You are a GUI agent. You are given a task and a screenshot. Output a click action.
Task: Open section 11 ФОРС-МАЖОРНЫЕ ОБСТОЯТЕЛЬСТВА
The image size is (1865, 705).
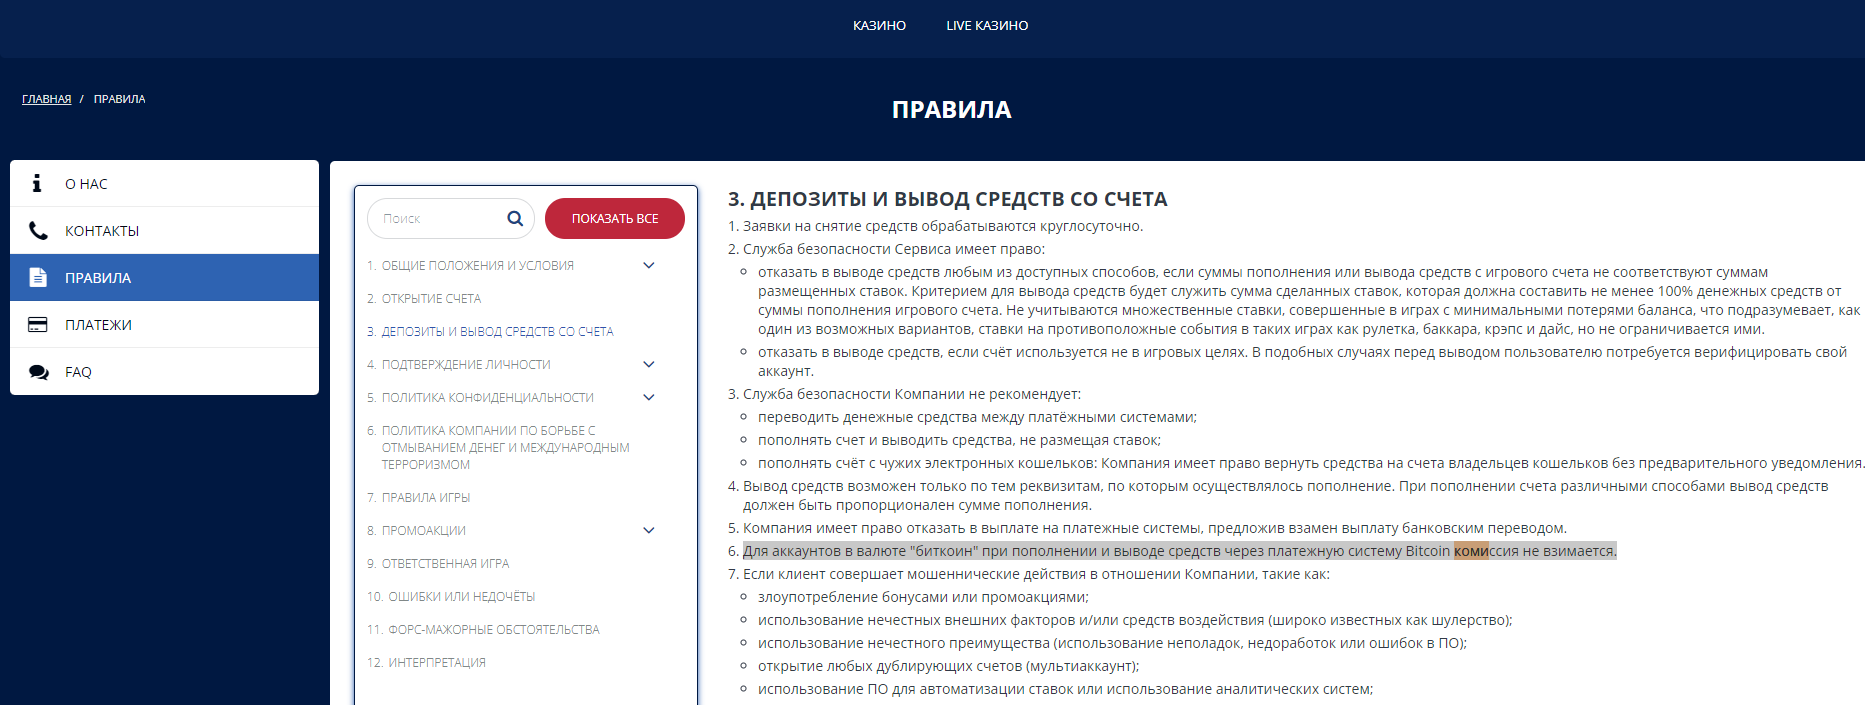coord(483,629)
